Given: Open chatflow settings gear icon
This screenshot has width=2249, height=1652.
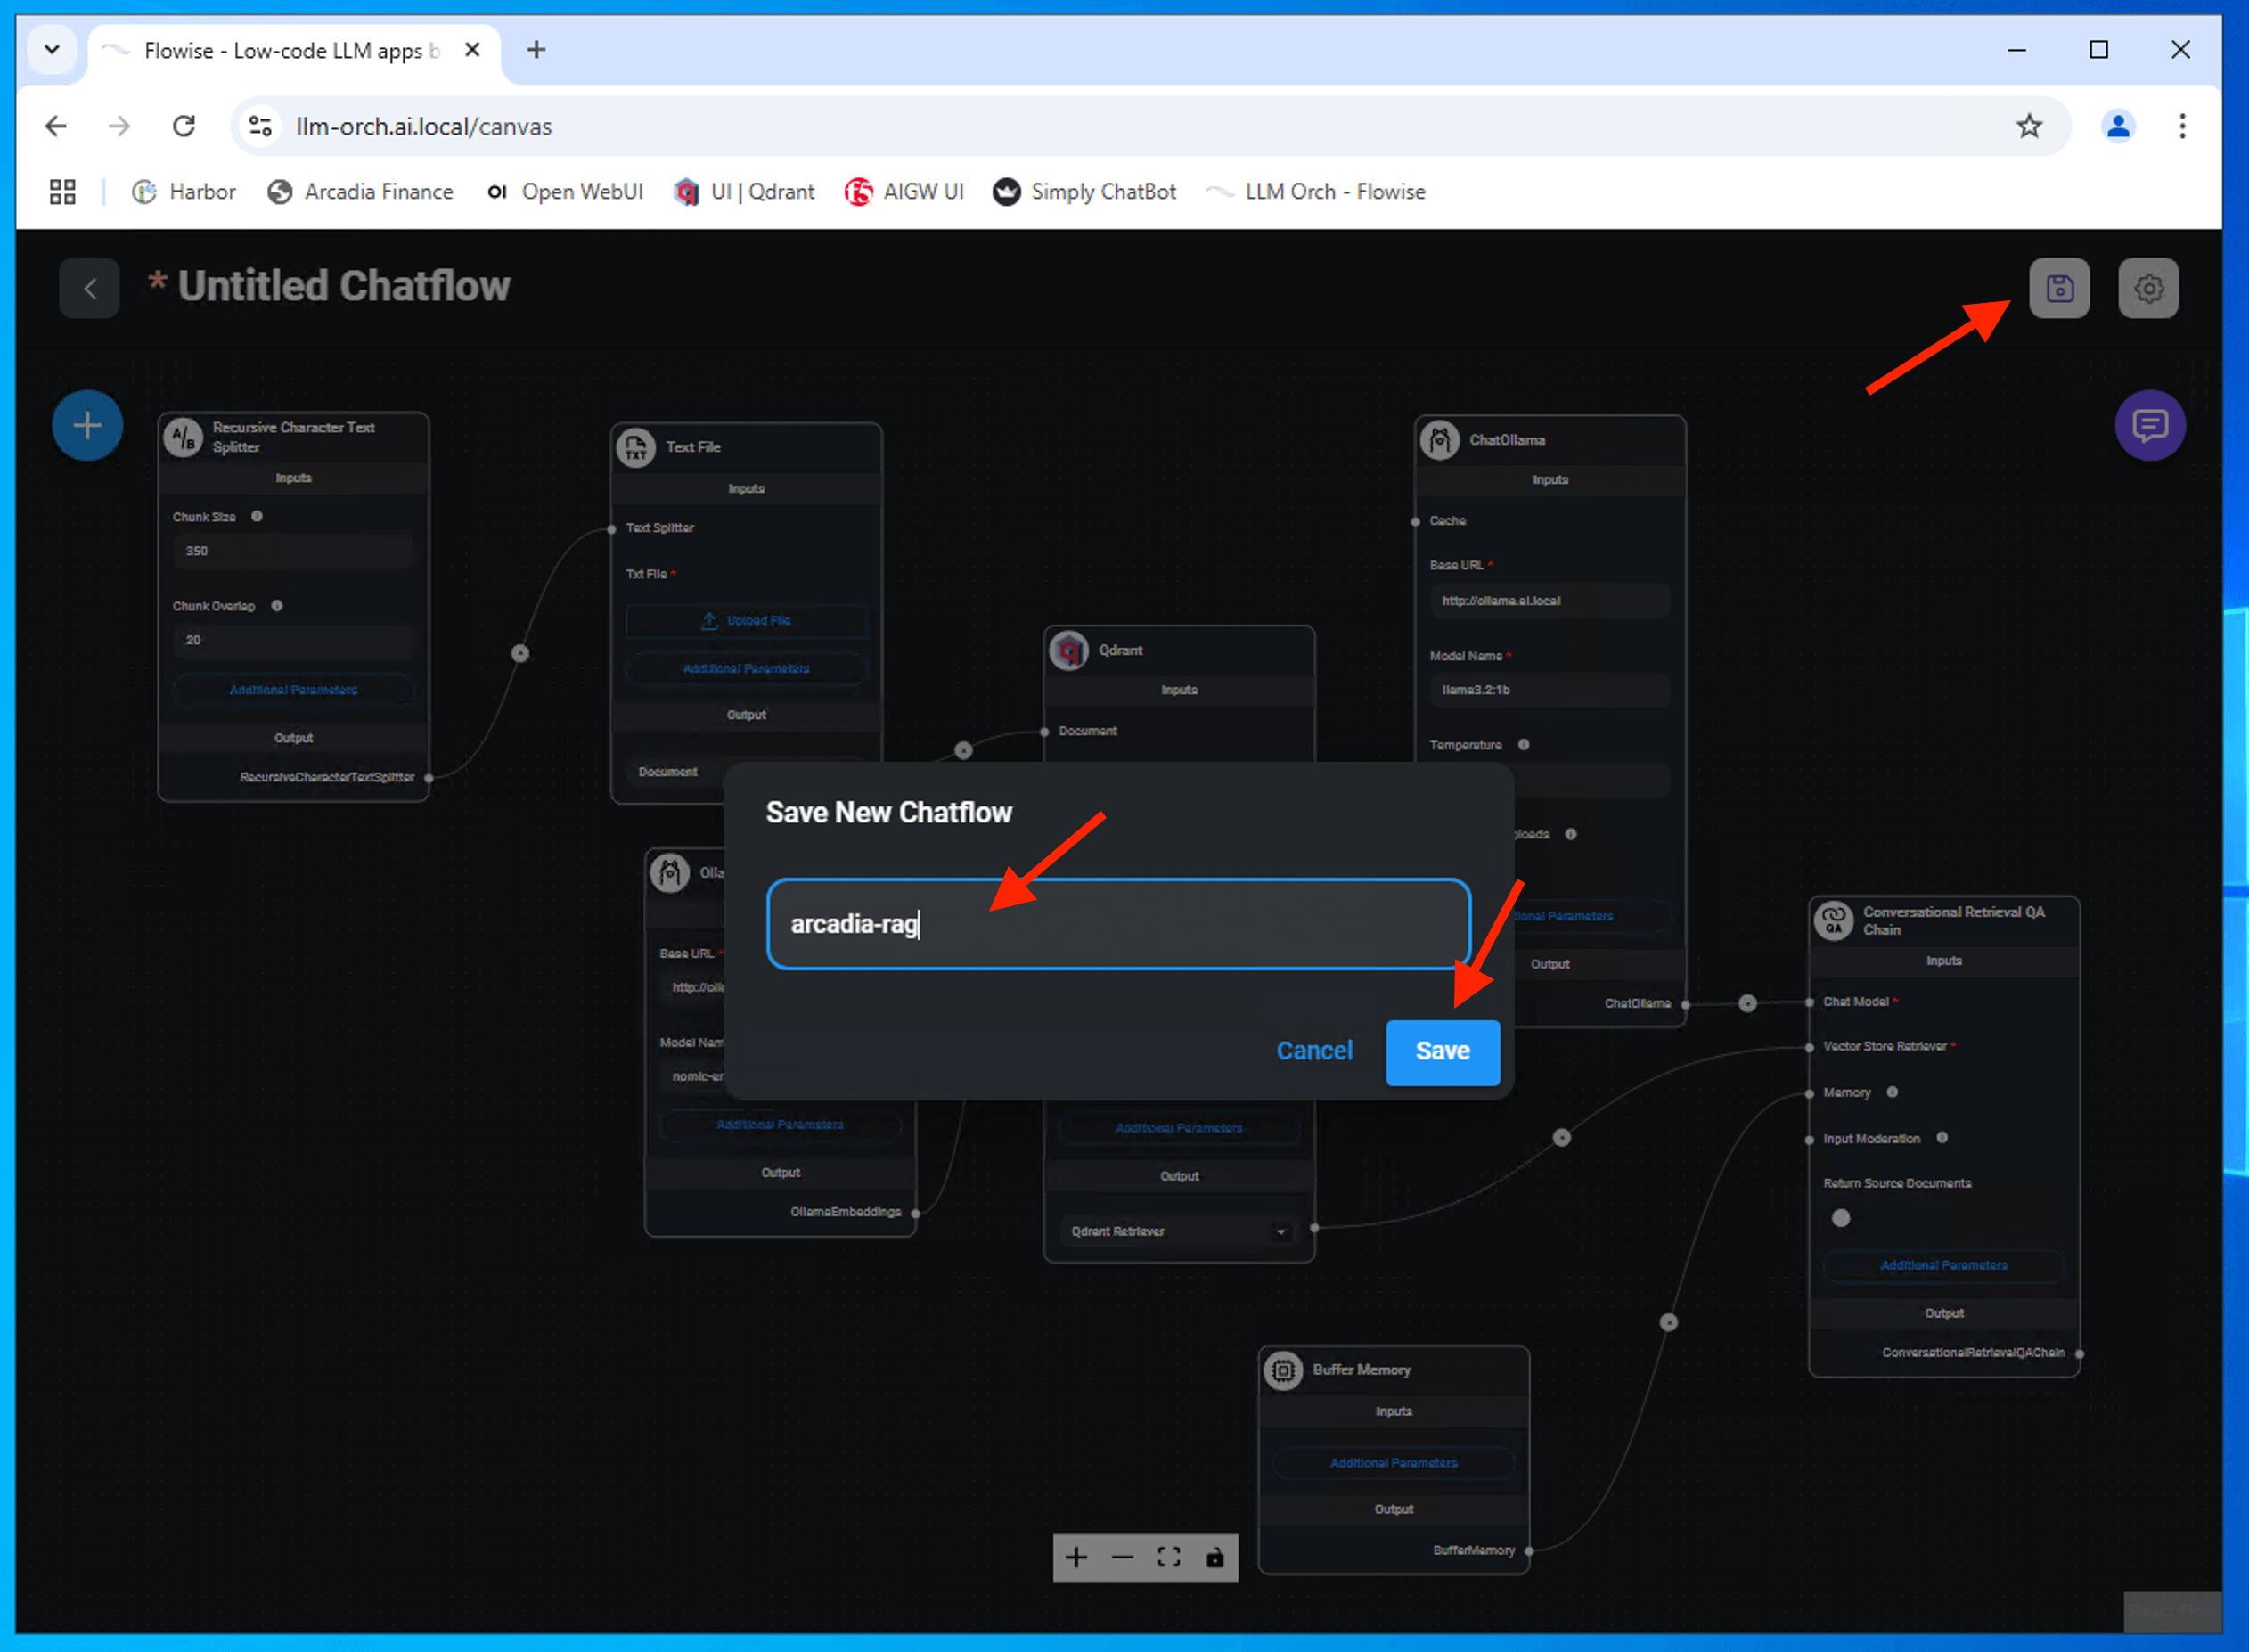Looking at the screenshot, I should point(2147,289).
